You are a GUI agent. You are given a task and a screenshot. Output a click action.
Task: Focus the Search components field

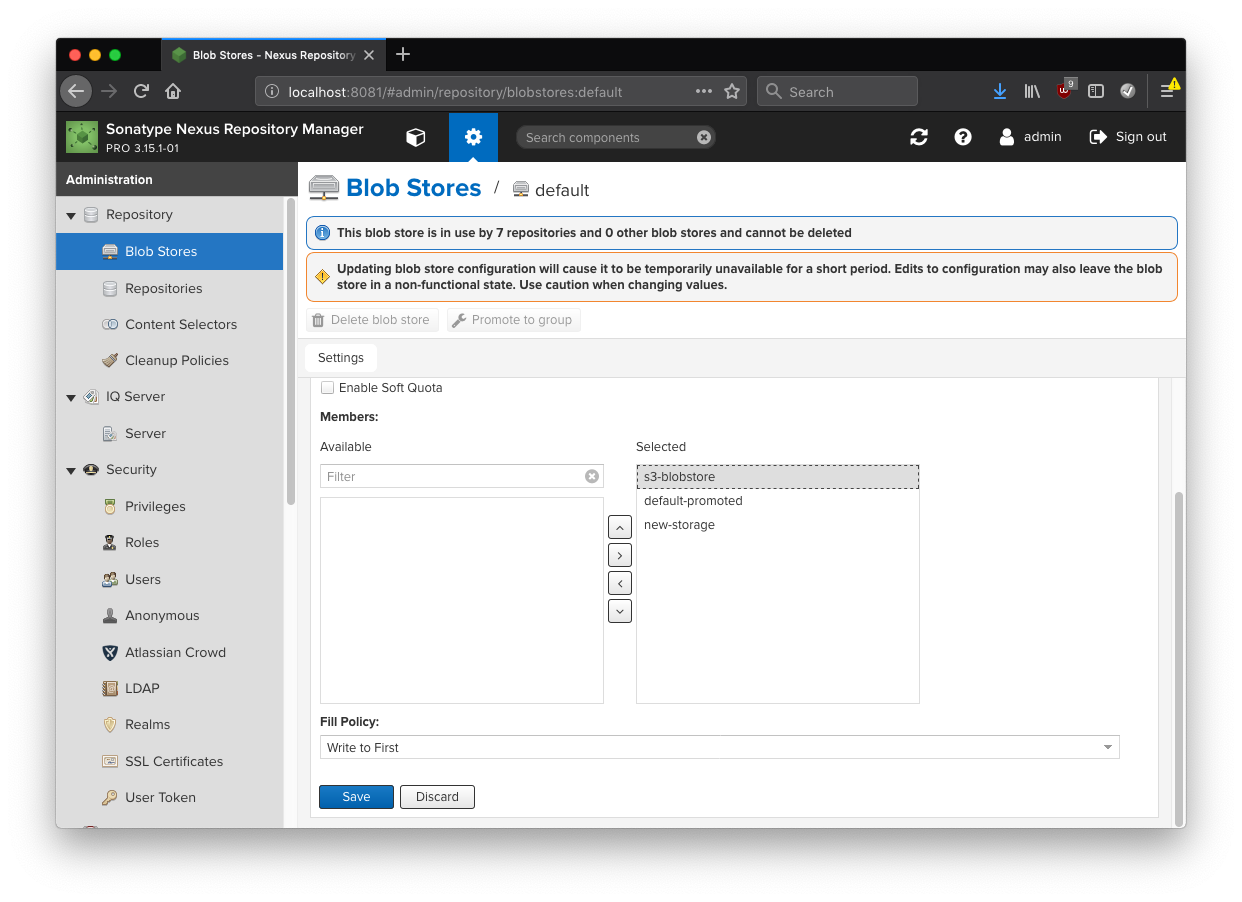tap(606, 137)
